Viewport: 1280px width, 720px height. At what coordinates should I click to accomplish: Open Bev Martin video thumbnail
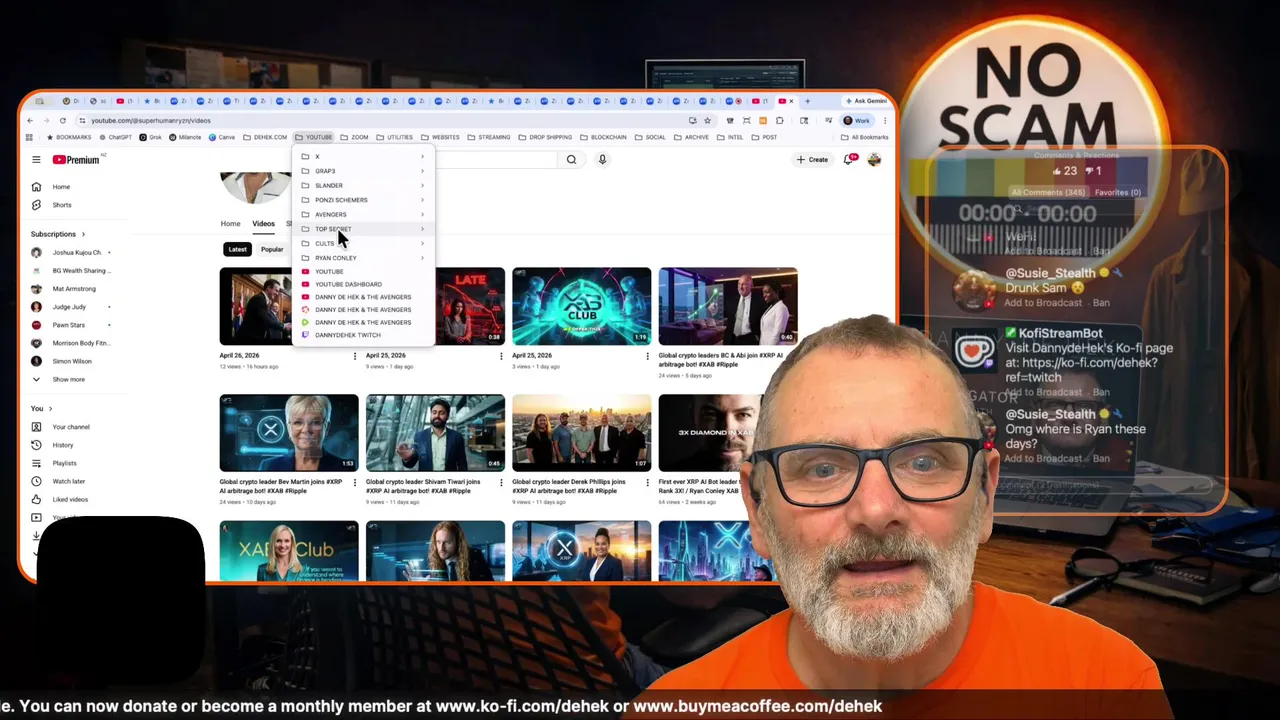(289, 433)
